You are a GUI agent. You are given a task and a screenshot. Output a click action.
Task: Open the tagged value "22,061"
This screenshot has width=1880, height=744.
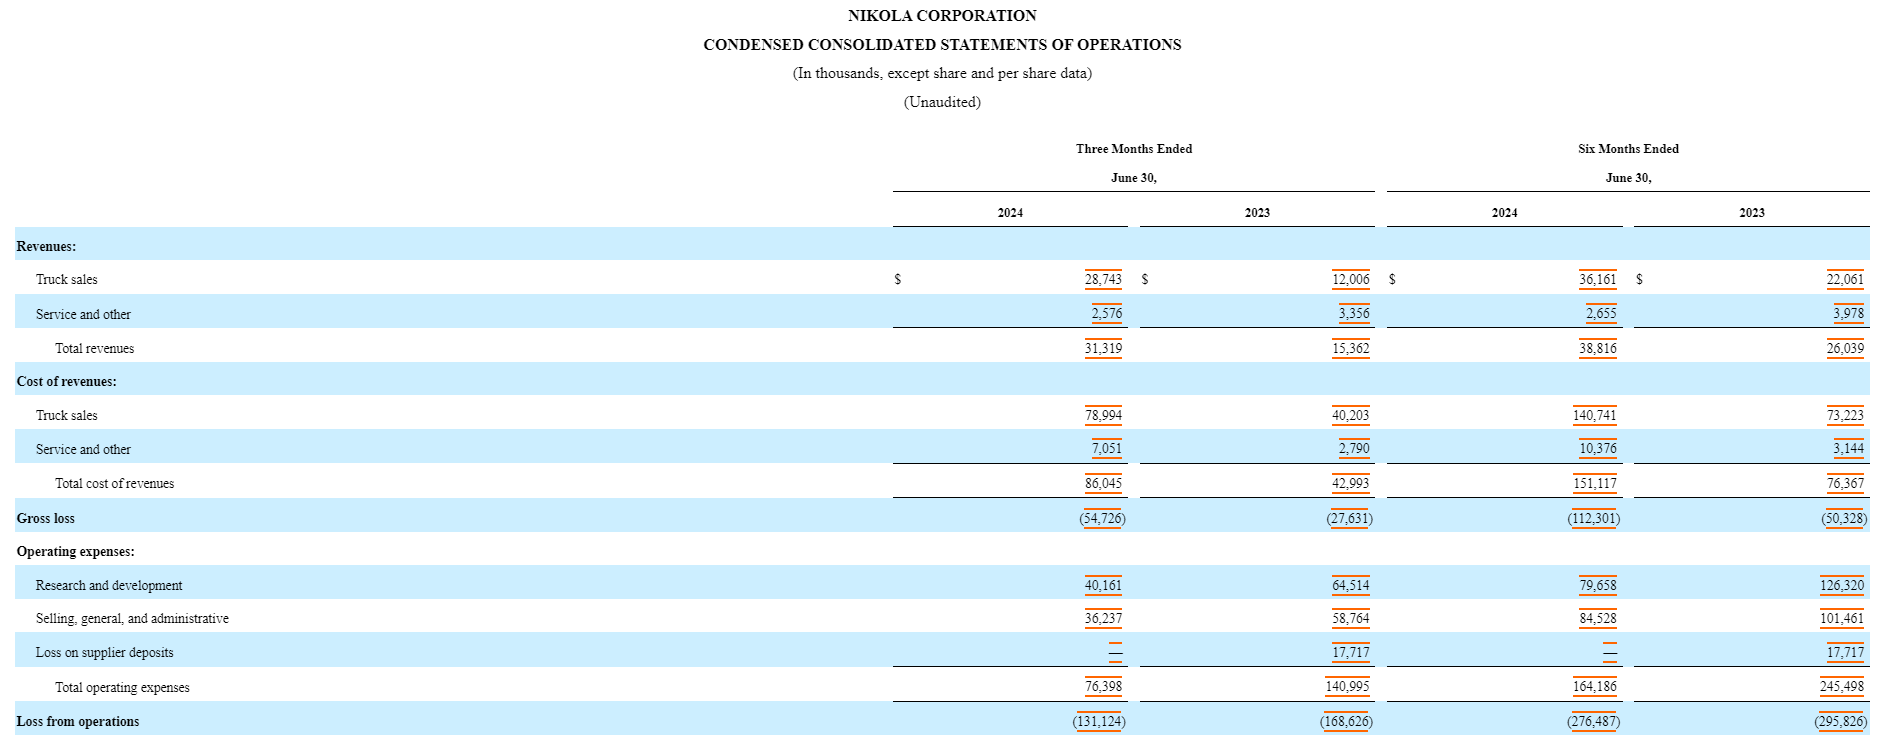pyautogui.click(x=1845, y=280)
